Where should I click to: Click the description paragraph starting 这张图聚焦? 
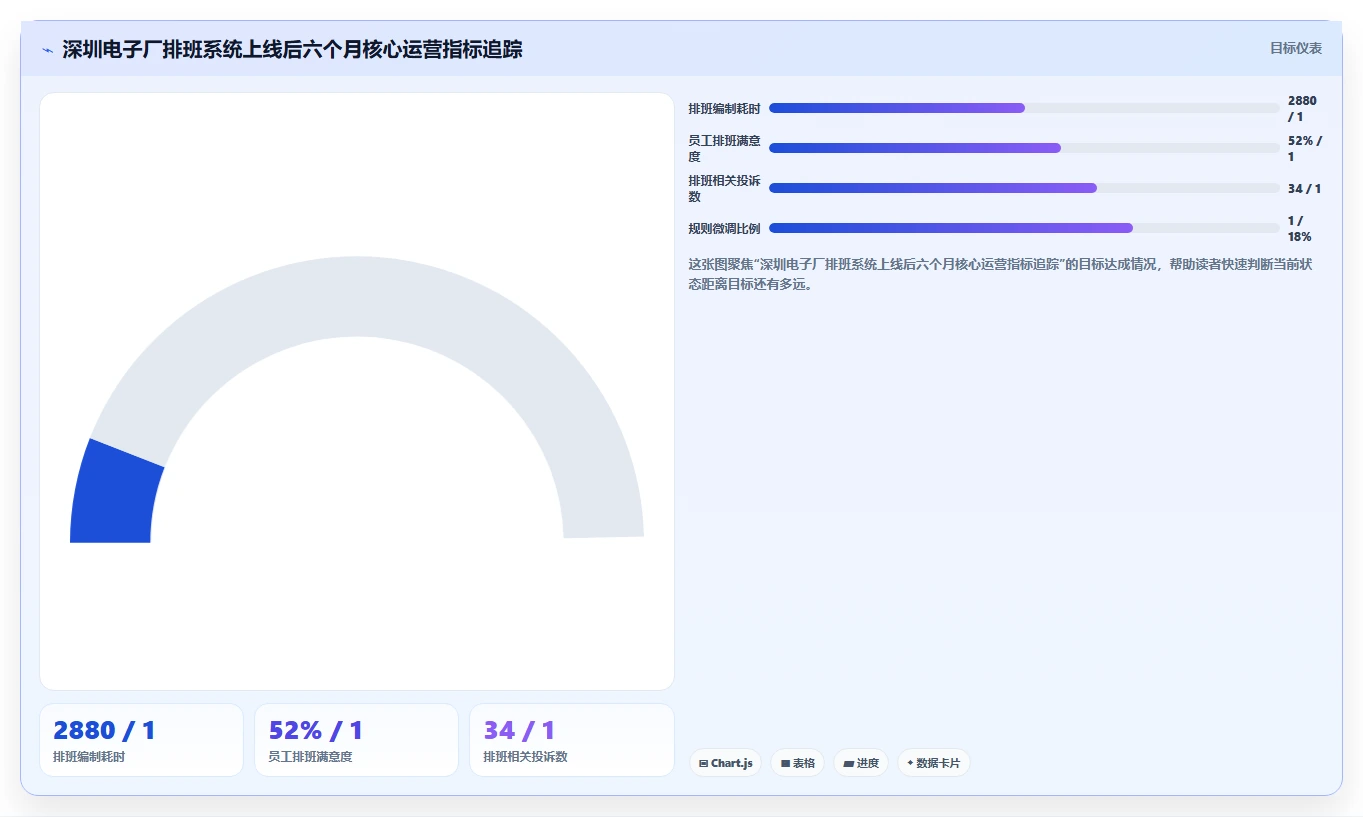1000,274
